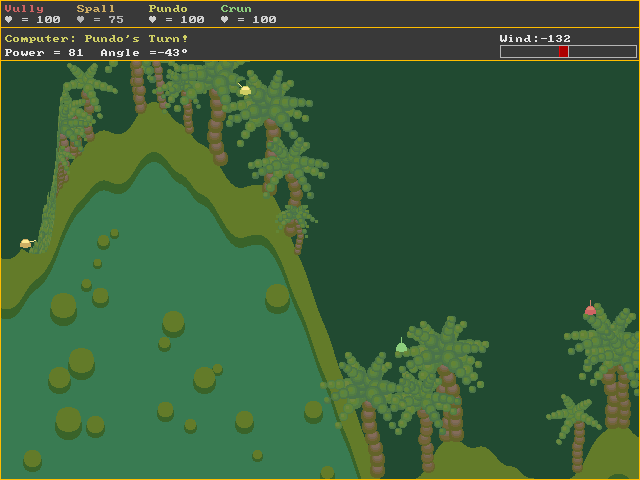The width and height of the screenshot is (640, 480).
Task: Click the Power = 81 readout
Action: [44, 53]
